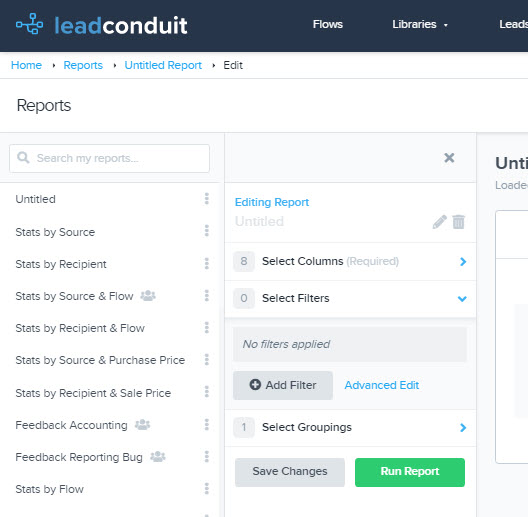Click the search magnifier icon
This screenshot has width=528, height=517.
tap(23, 157)
